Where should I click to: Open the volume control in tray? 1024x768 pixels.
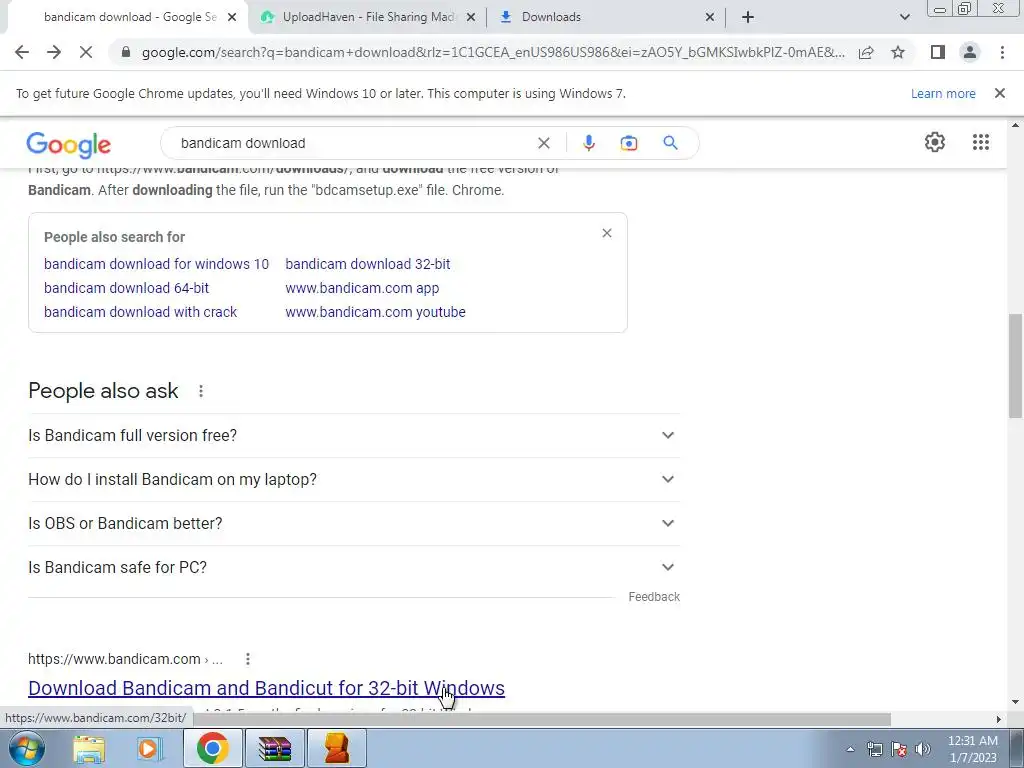(x=923, y=749)
